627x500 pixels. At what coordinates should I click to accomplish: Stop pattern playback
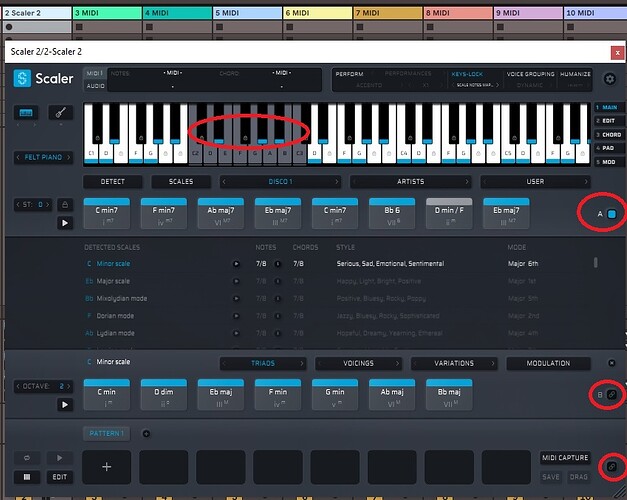point(27,477)
